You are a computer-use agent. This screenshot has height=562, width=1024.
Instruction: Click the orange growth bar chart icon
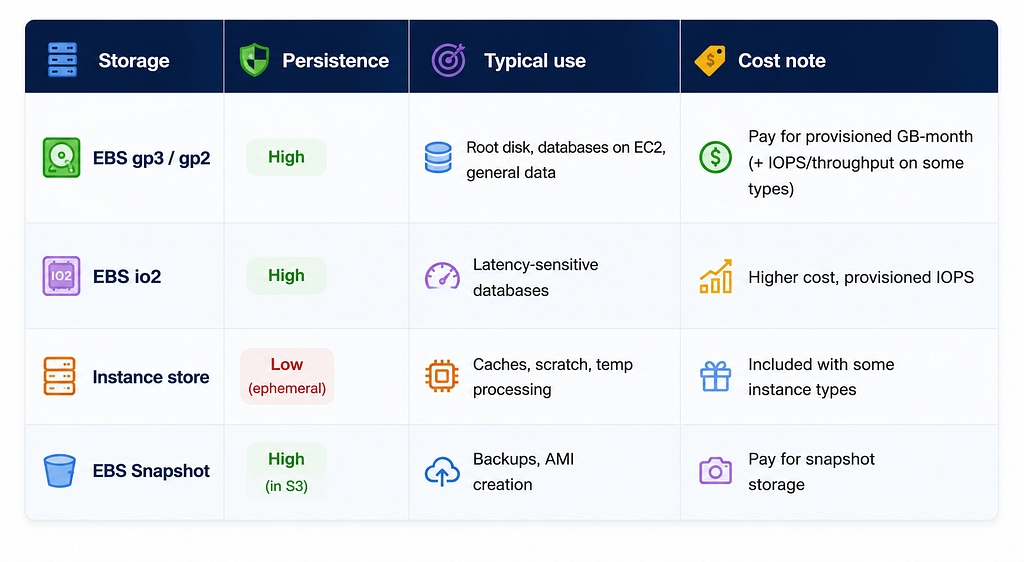coord(716,276)
